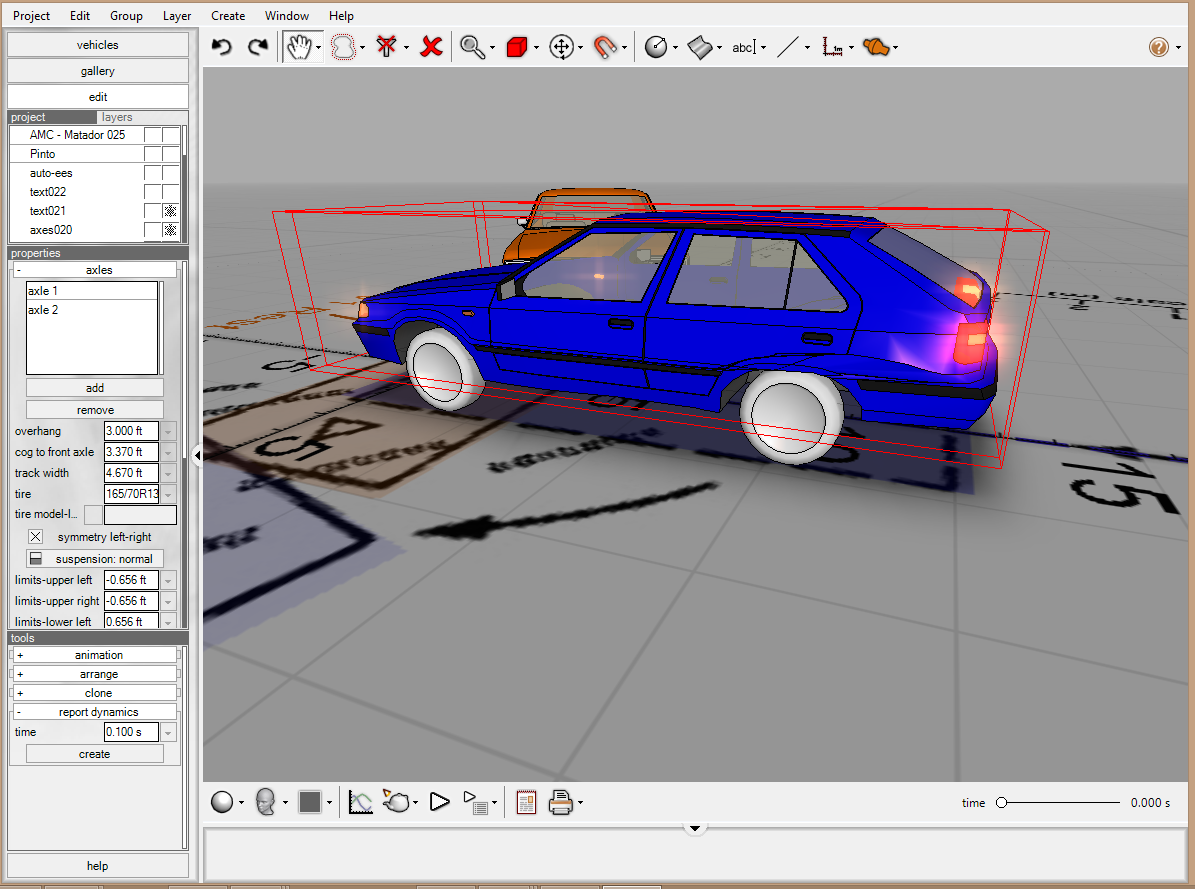Open the Window menu

click(287, 15)
